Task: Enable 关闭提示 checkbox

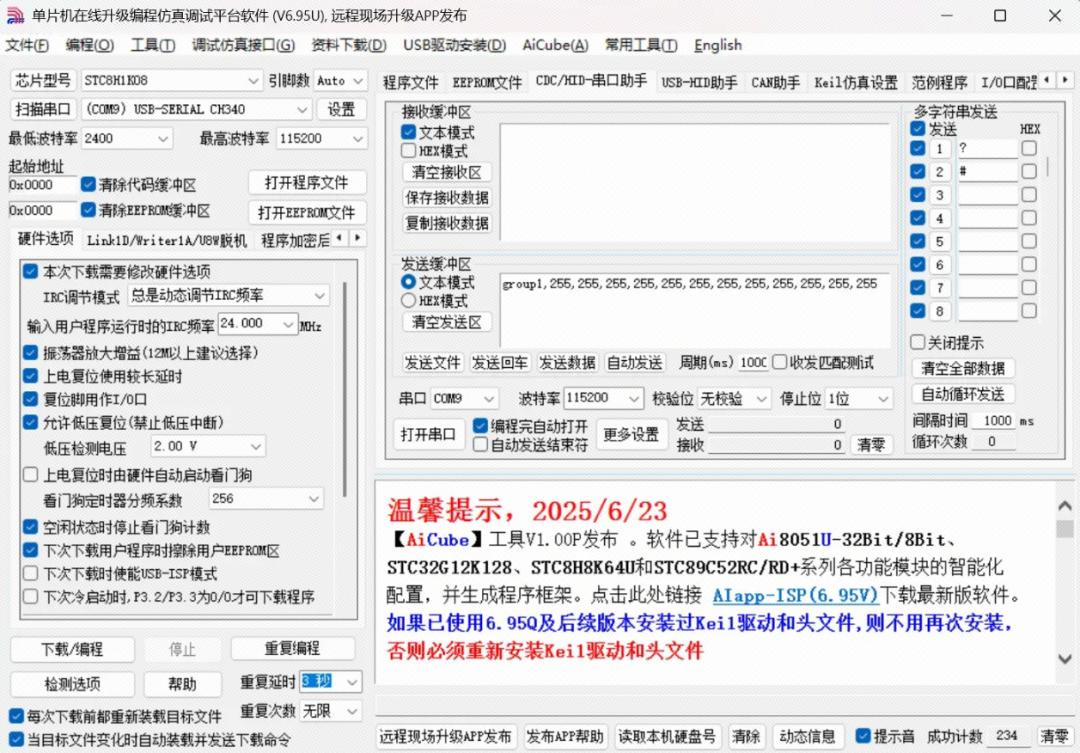Action: [917, 342]
